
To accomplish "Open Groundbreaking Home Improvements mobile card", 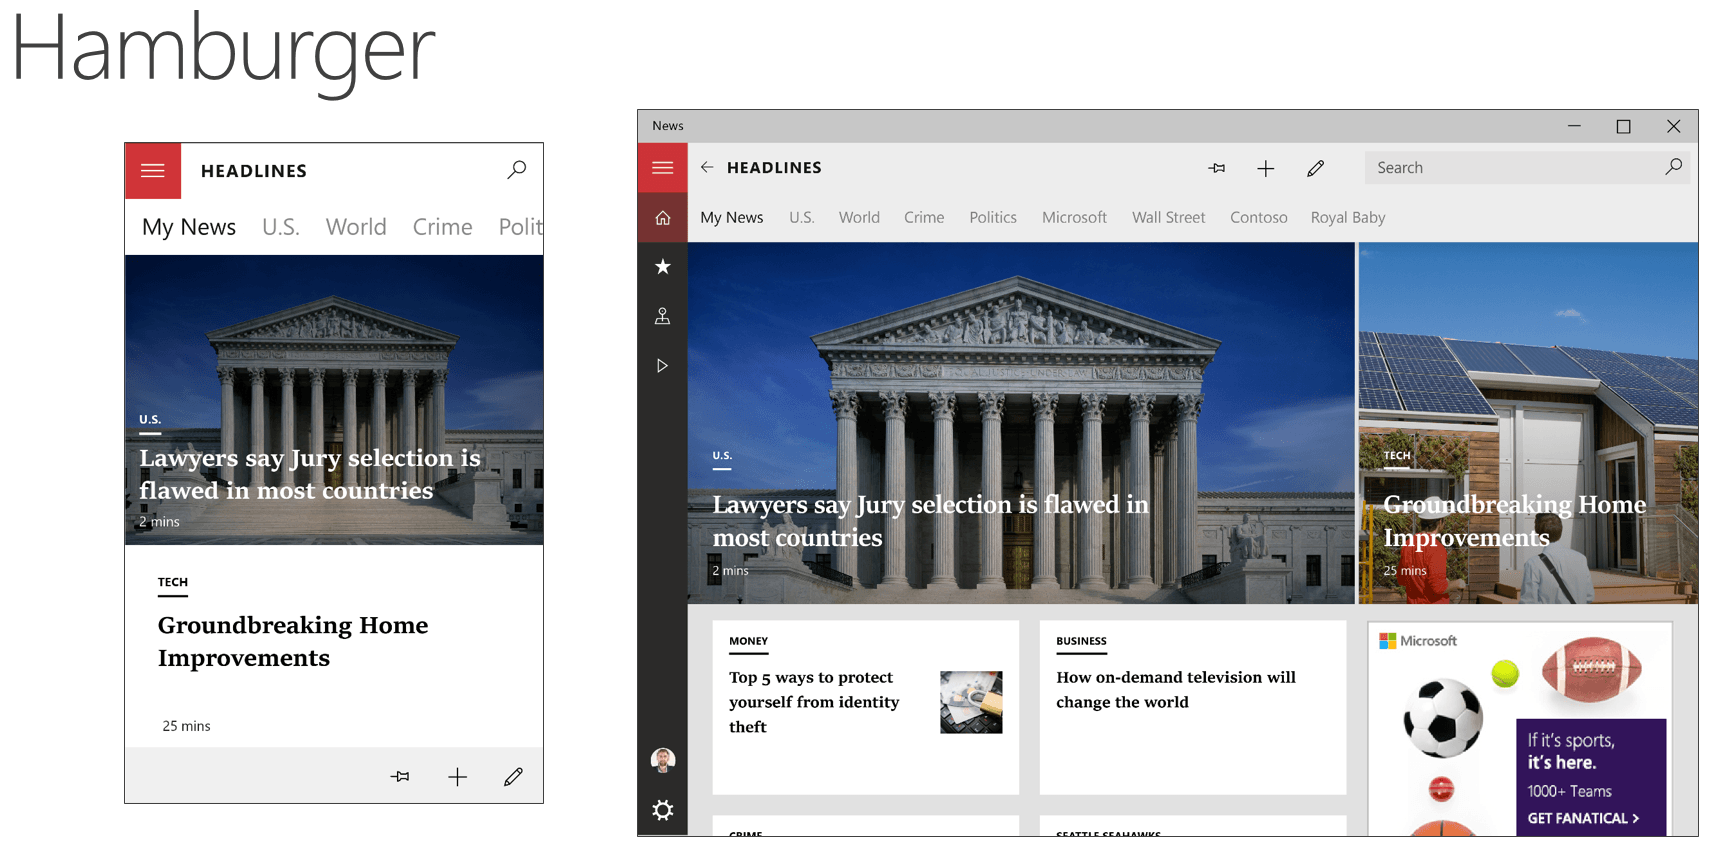I will pos(334,646).
